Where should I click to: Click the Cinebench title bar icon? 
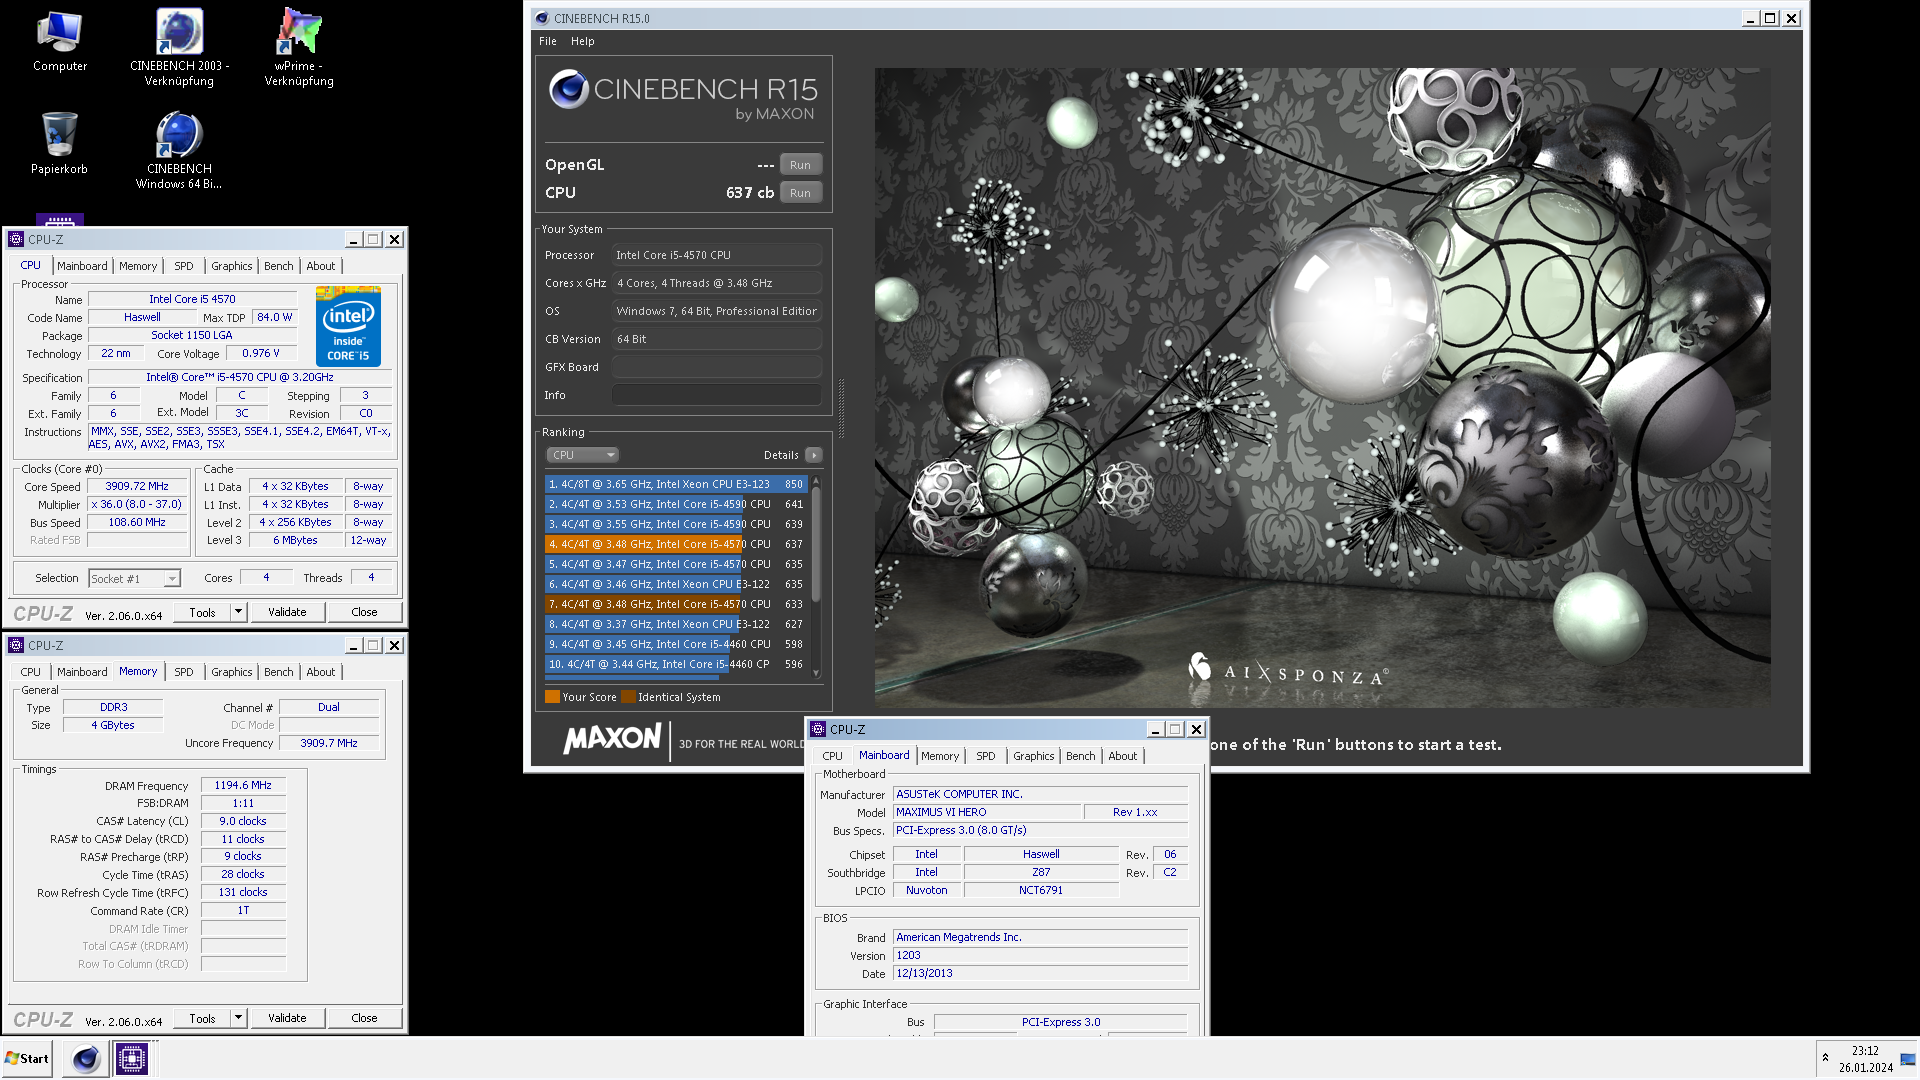click(x=542, y=18)
